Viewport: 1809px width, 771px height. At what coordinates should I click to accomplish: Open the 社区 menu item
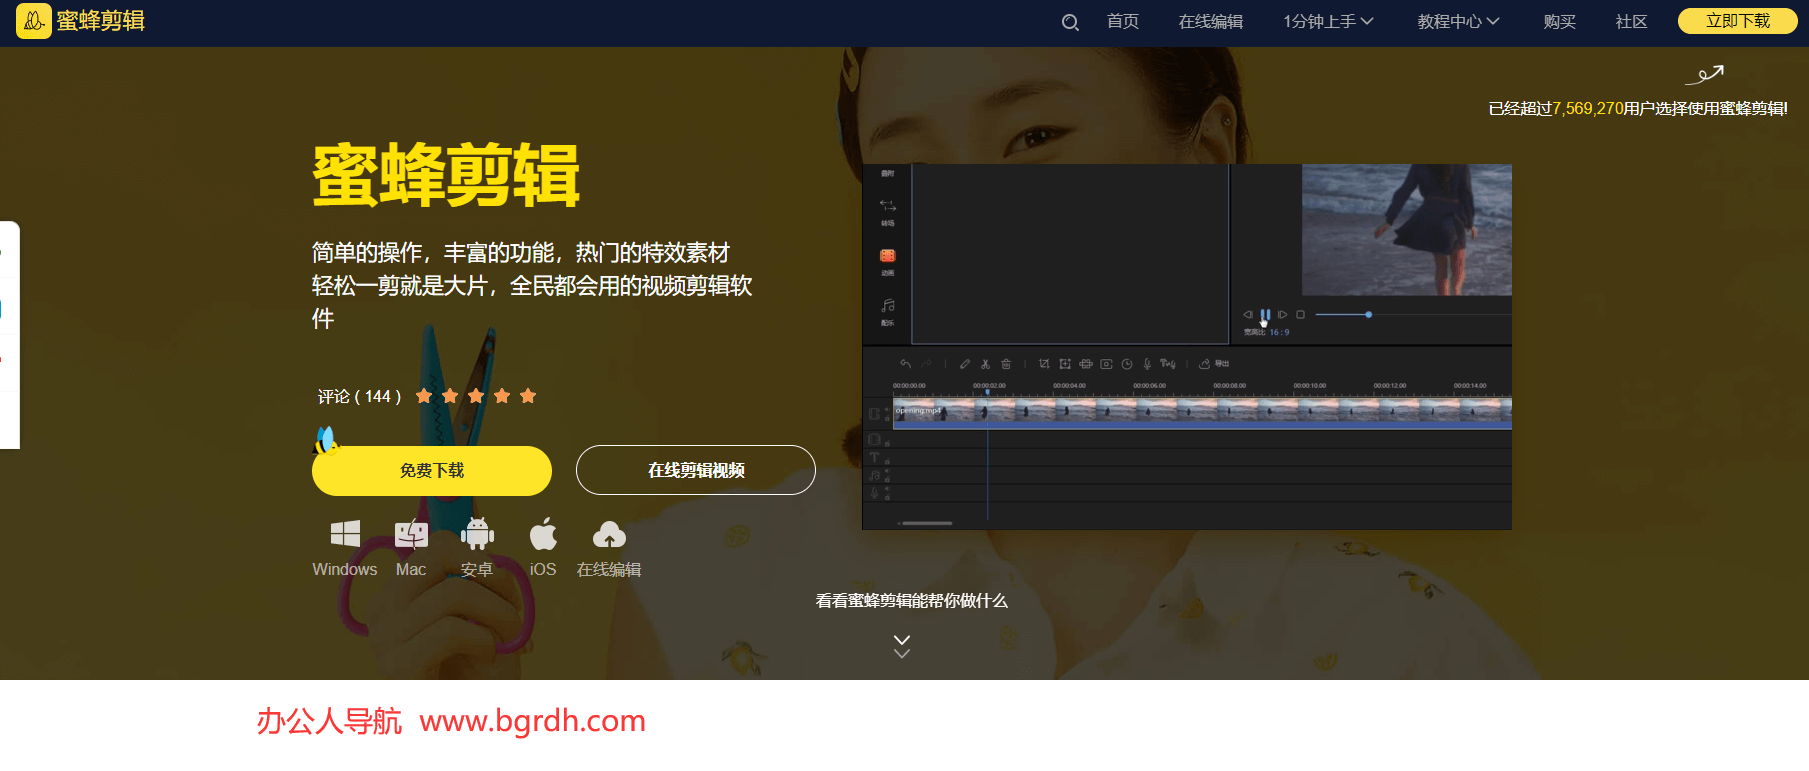[1631, 21]
